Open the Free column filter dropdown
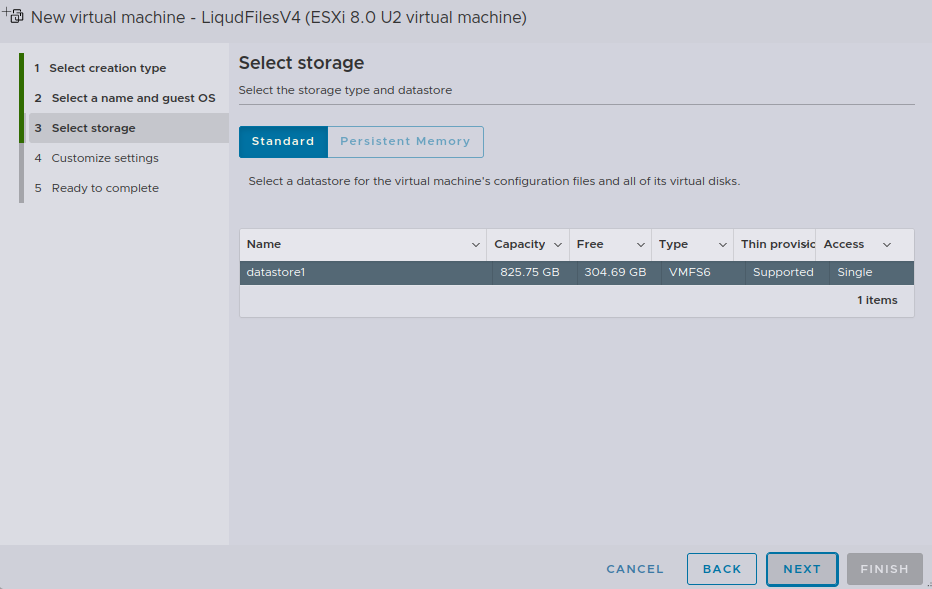 pos(640,244)
